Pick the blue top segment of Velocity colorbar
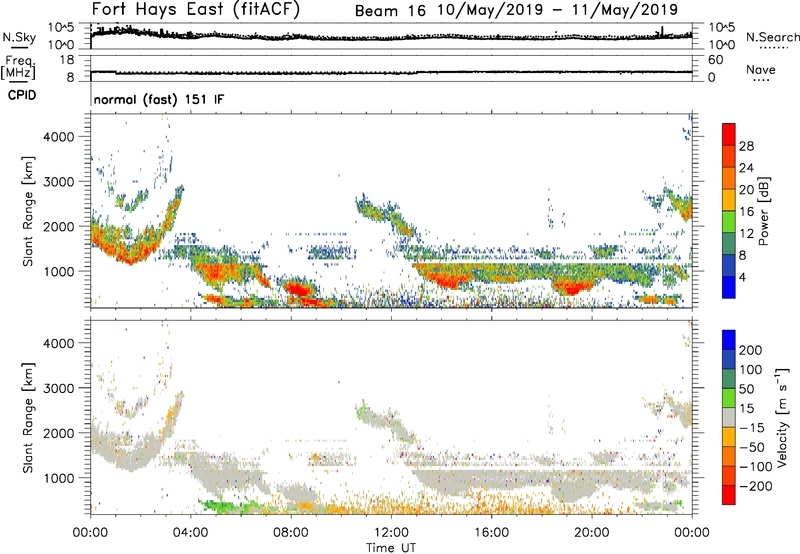Screen dimensions: 800x554 point(729,340)
